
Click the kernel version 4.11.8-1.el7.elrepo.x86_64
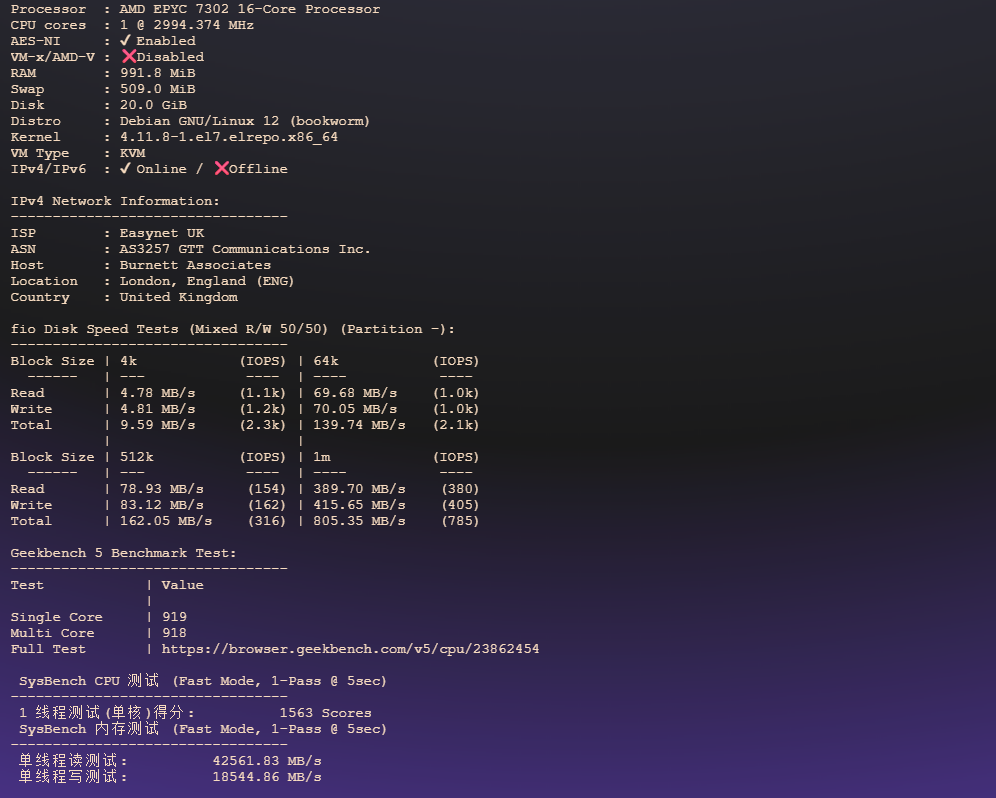click(x=228, y=137)
